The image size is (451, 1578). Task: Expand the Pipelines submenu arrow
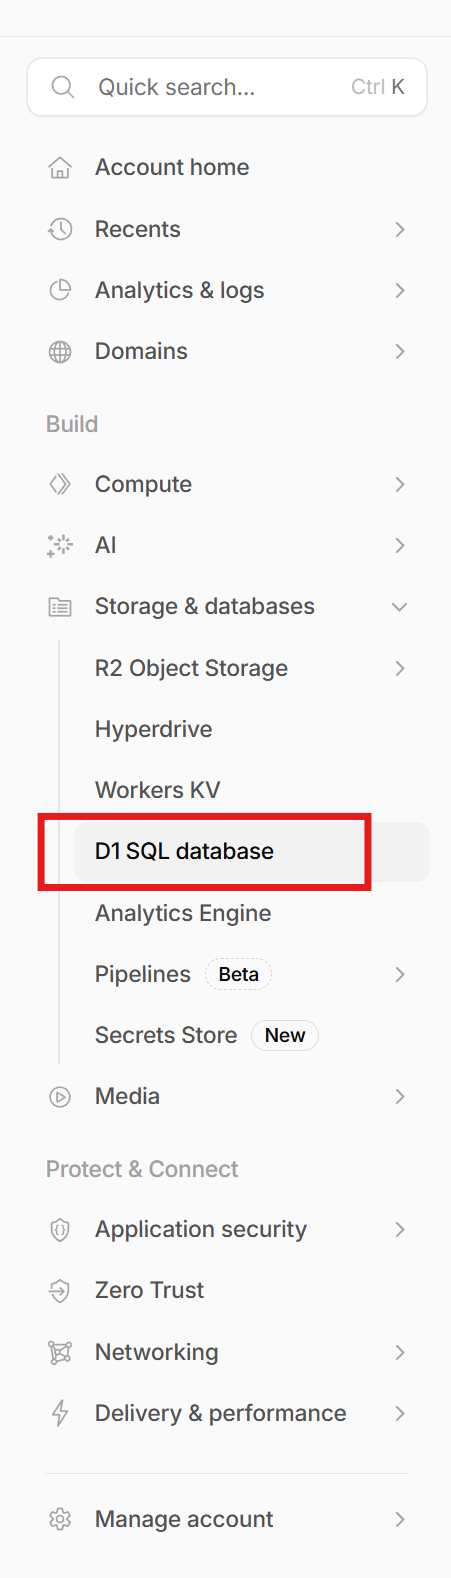coord(400,975)
